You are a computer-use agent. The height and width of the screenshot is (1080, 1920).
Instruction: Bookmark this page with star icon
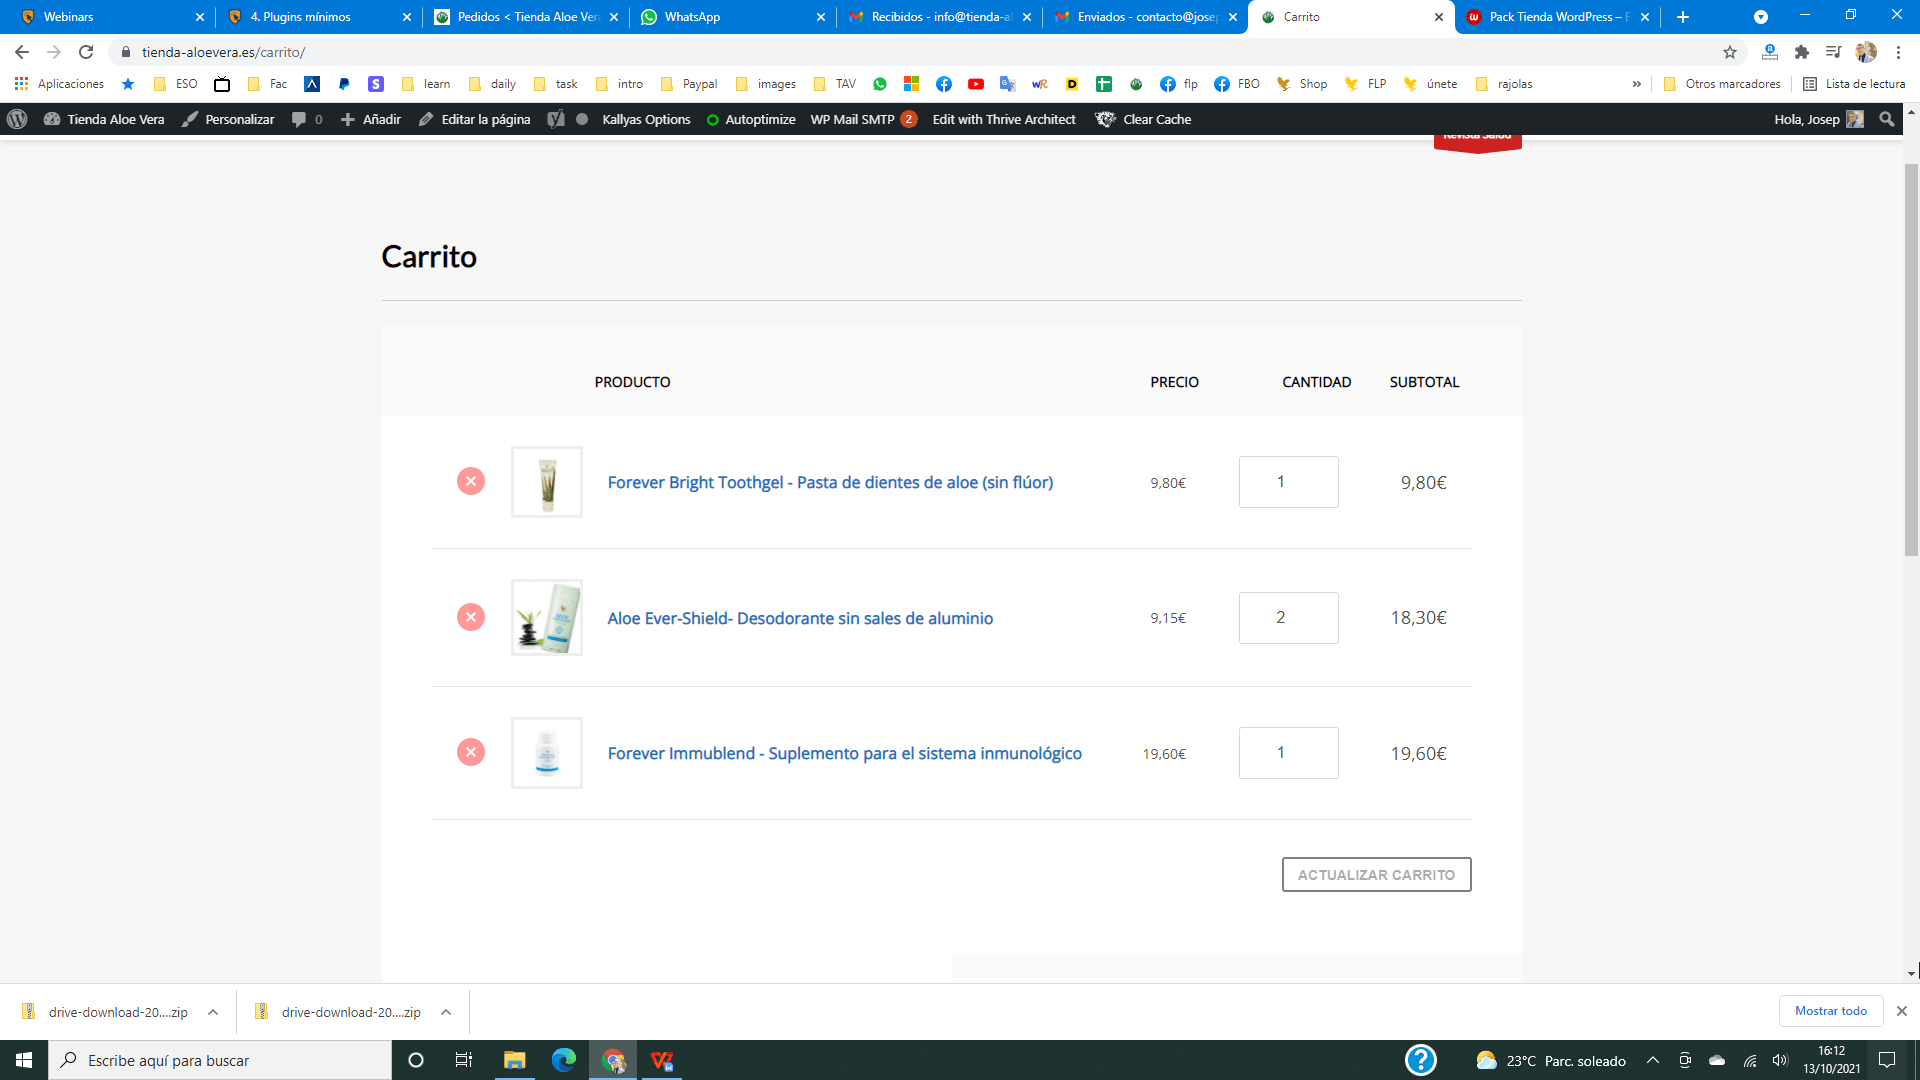click(1730, 52)
